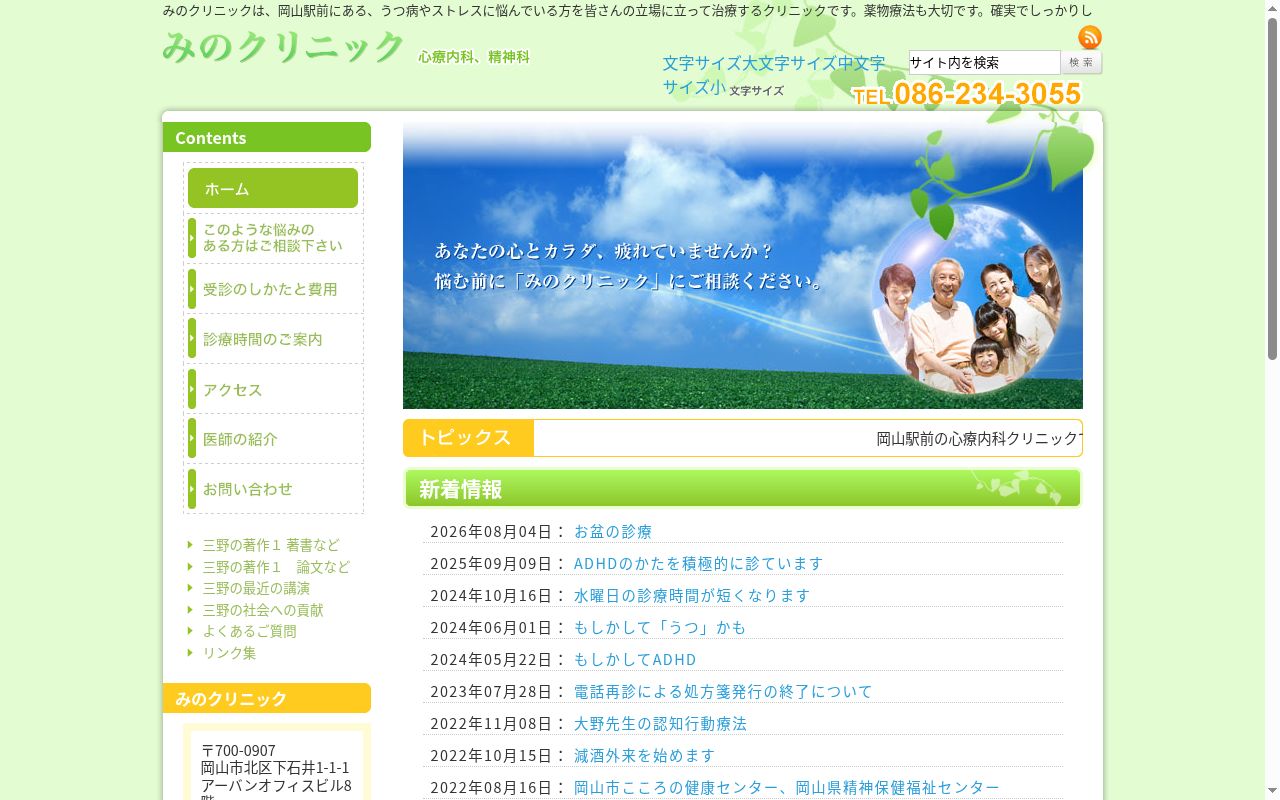The width and height of the screenshot is (1280, 800).
Task: Open 三野の最近の講演 link
Action: pos(256,588)
